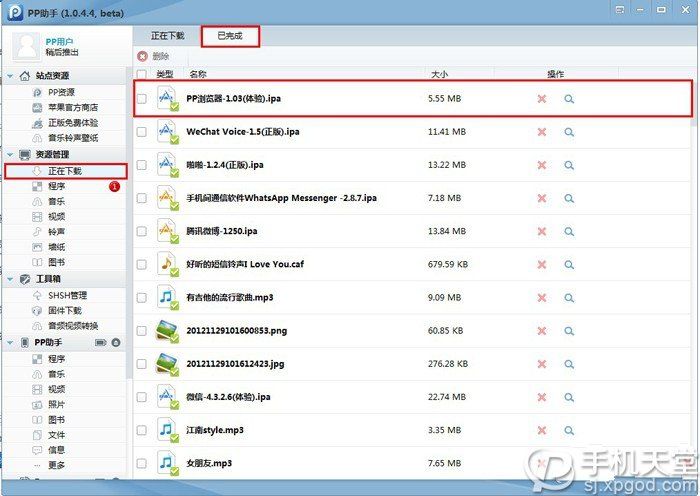Locate 江南style.mp3 with magnifier icon

[569, 430]
